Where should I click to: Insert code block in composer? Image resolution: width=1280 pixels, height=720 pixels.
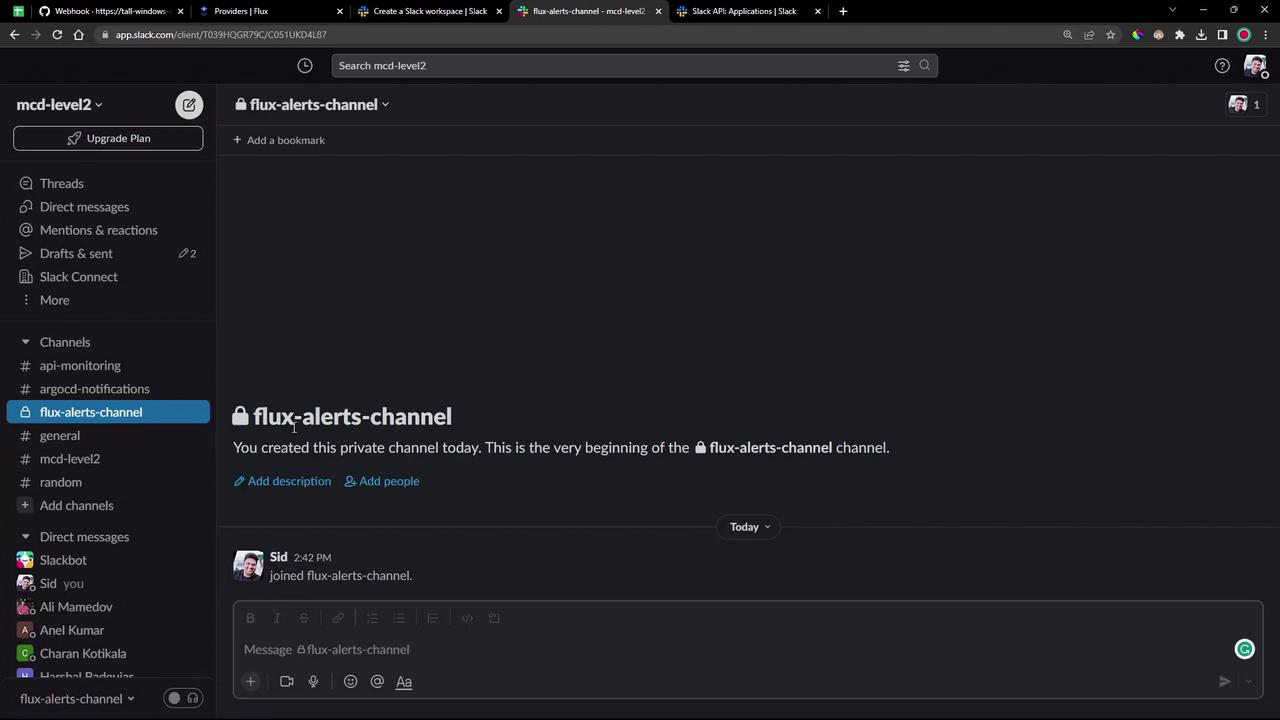pyautogui.click(x=494, y=618)
